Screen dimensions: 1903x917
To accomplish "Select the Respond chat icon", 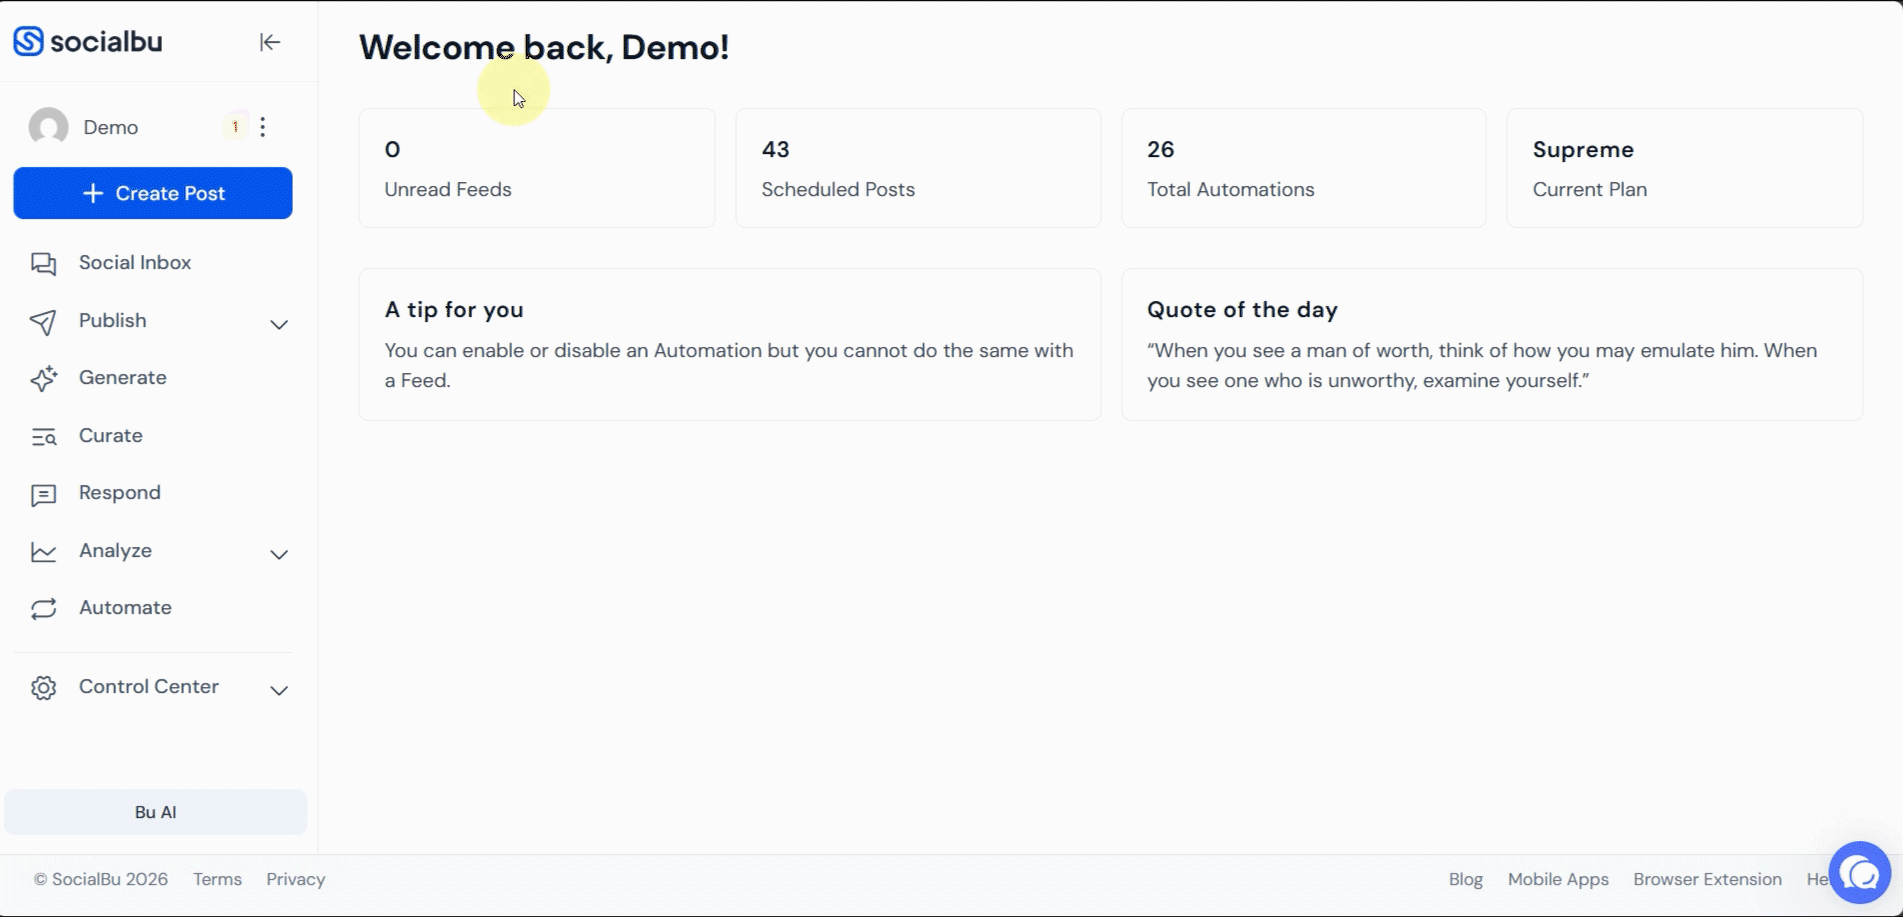I will (x=44, y=493).
